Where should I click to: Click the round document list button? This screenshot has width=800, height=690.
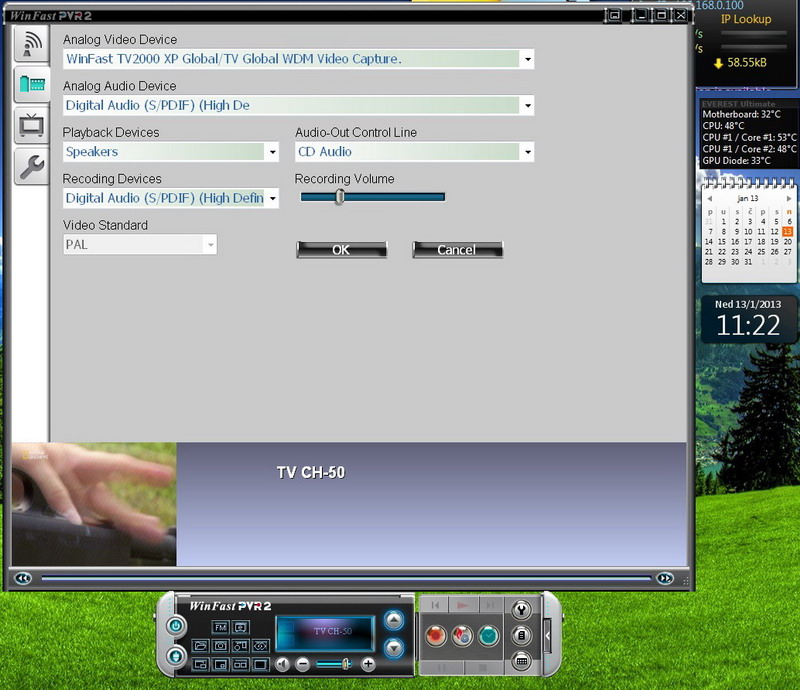(521, 635)
